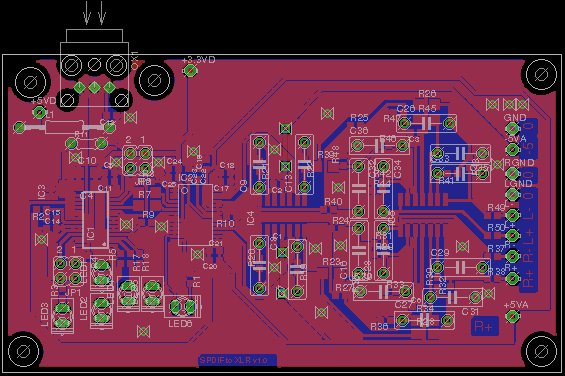Select the R40 designator
The height and width of the screenshot is (376, 565).
(x=333, y=202)
